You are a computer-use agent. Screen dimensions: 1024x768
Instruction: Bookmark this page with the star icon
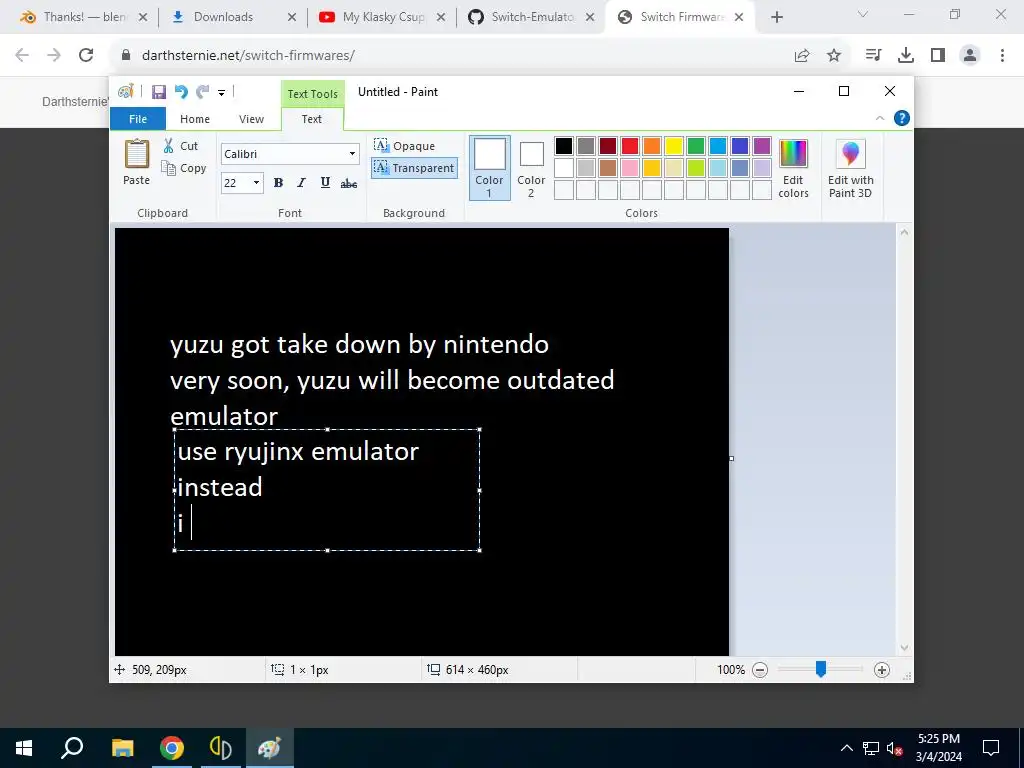[x=834, y=56]
